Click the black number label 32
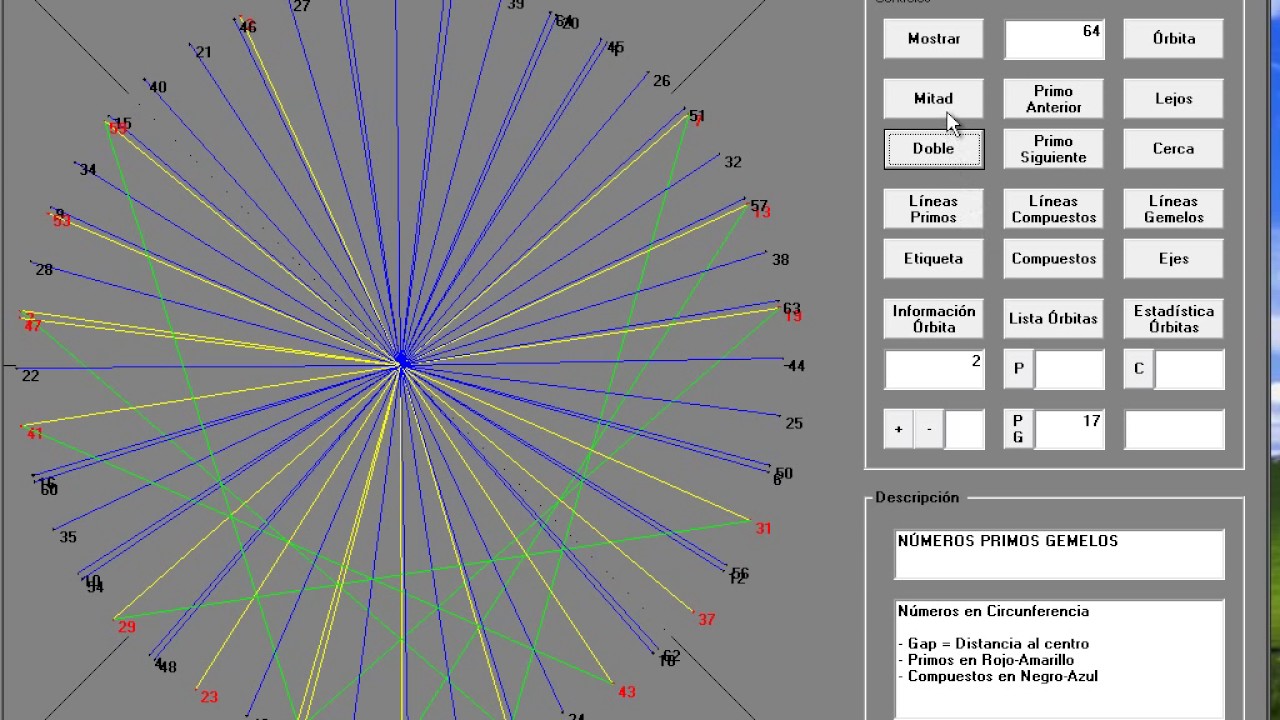Viewport: 1280px width, 720px height. 733,162
